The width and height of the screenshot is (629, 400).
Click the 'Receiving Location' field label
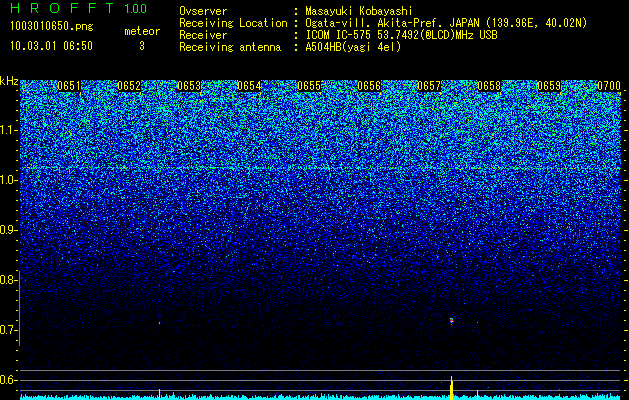tap(233, 23)
